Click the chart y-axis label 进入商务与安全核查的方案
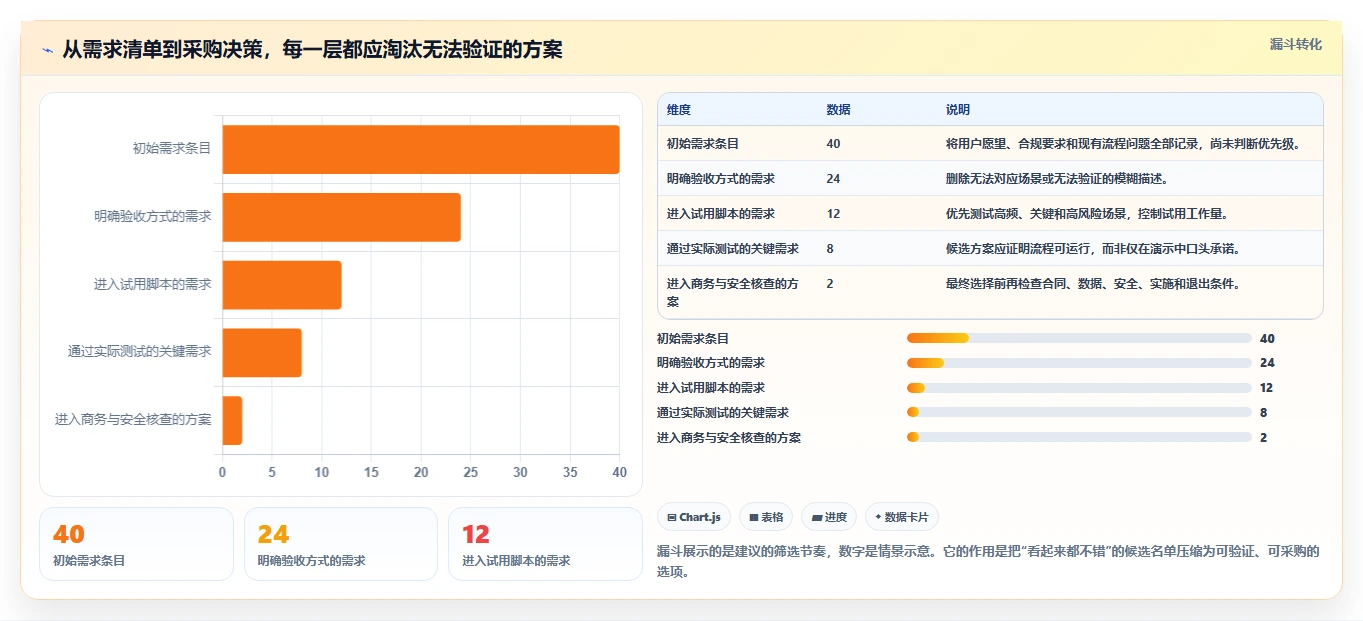The height and width of the screenshot is (621, 1363). pyautogui.click(x=133, y=420)
